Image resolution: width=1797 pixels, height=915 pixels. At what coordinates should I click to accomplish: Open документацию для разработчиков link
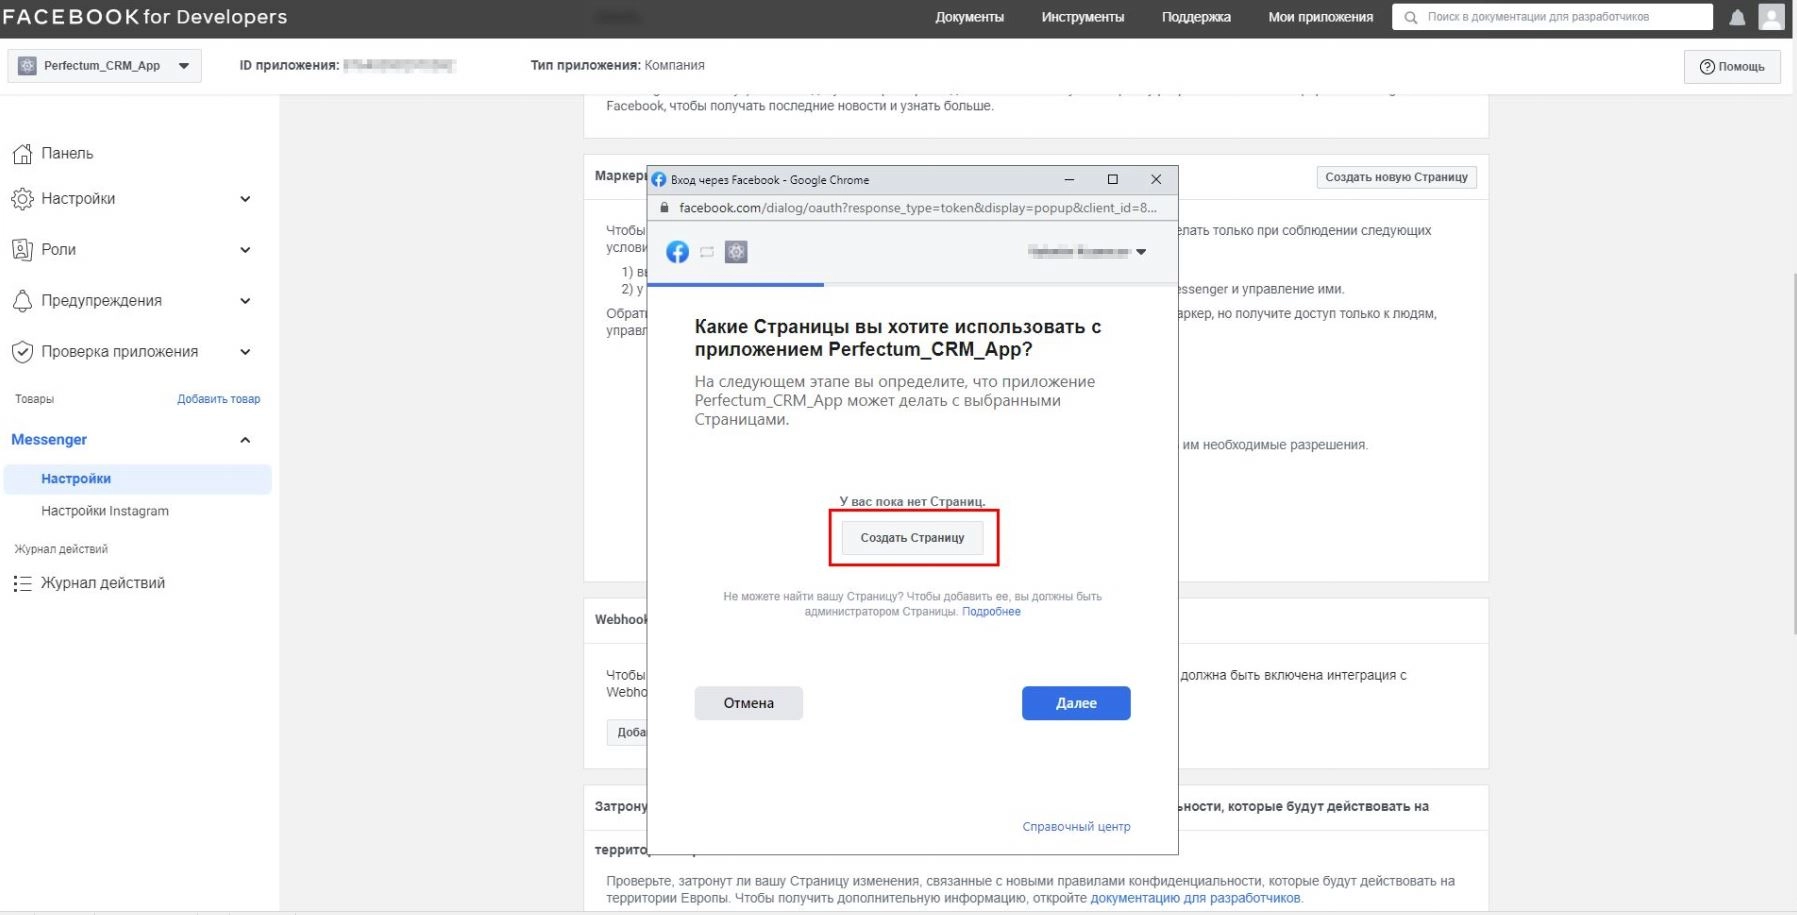[1195, 898]
